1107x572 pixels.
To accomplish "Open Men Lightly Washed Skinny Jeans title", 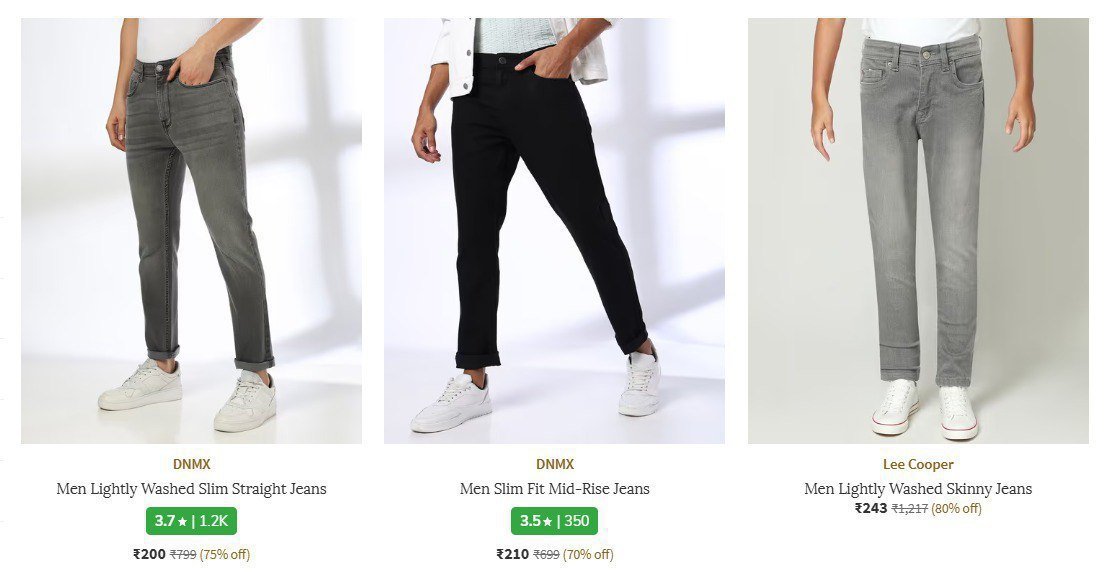I will (x=918, y=489).
